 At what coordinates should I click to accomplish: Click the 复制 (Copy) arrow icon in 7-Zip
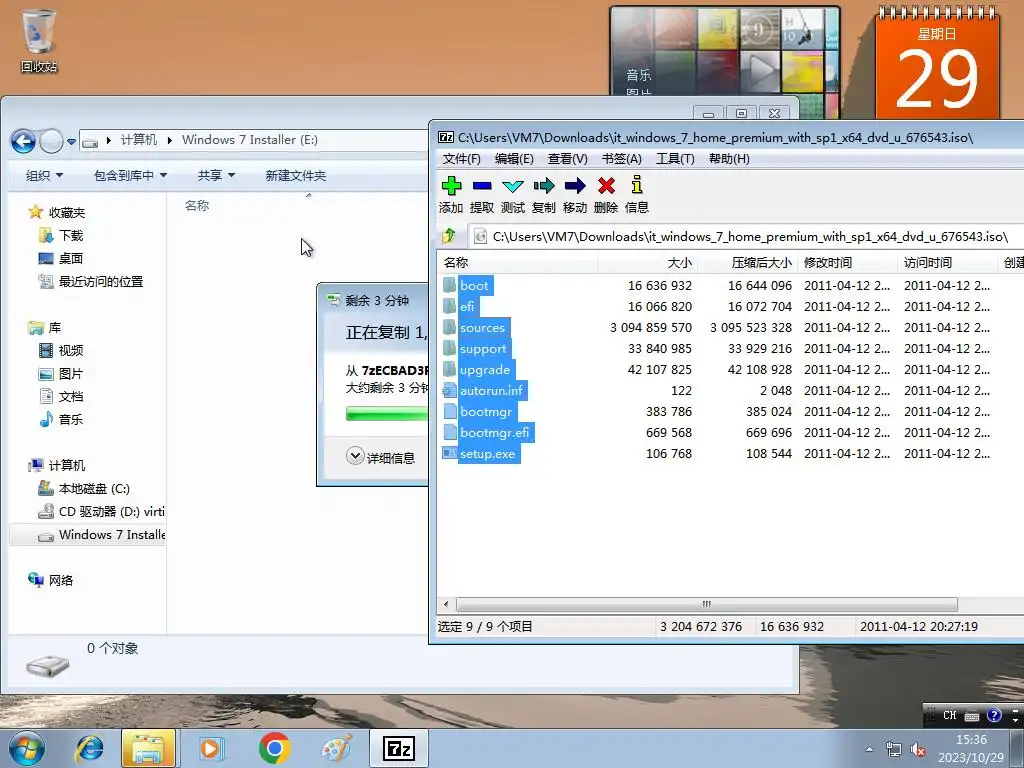coord(543,186)
